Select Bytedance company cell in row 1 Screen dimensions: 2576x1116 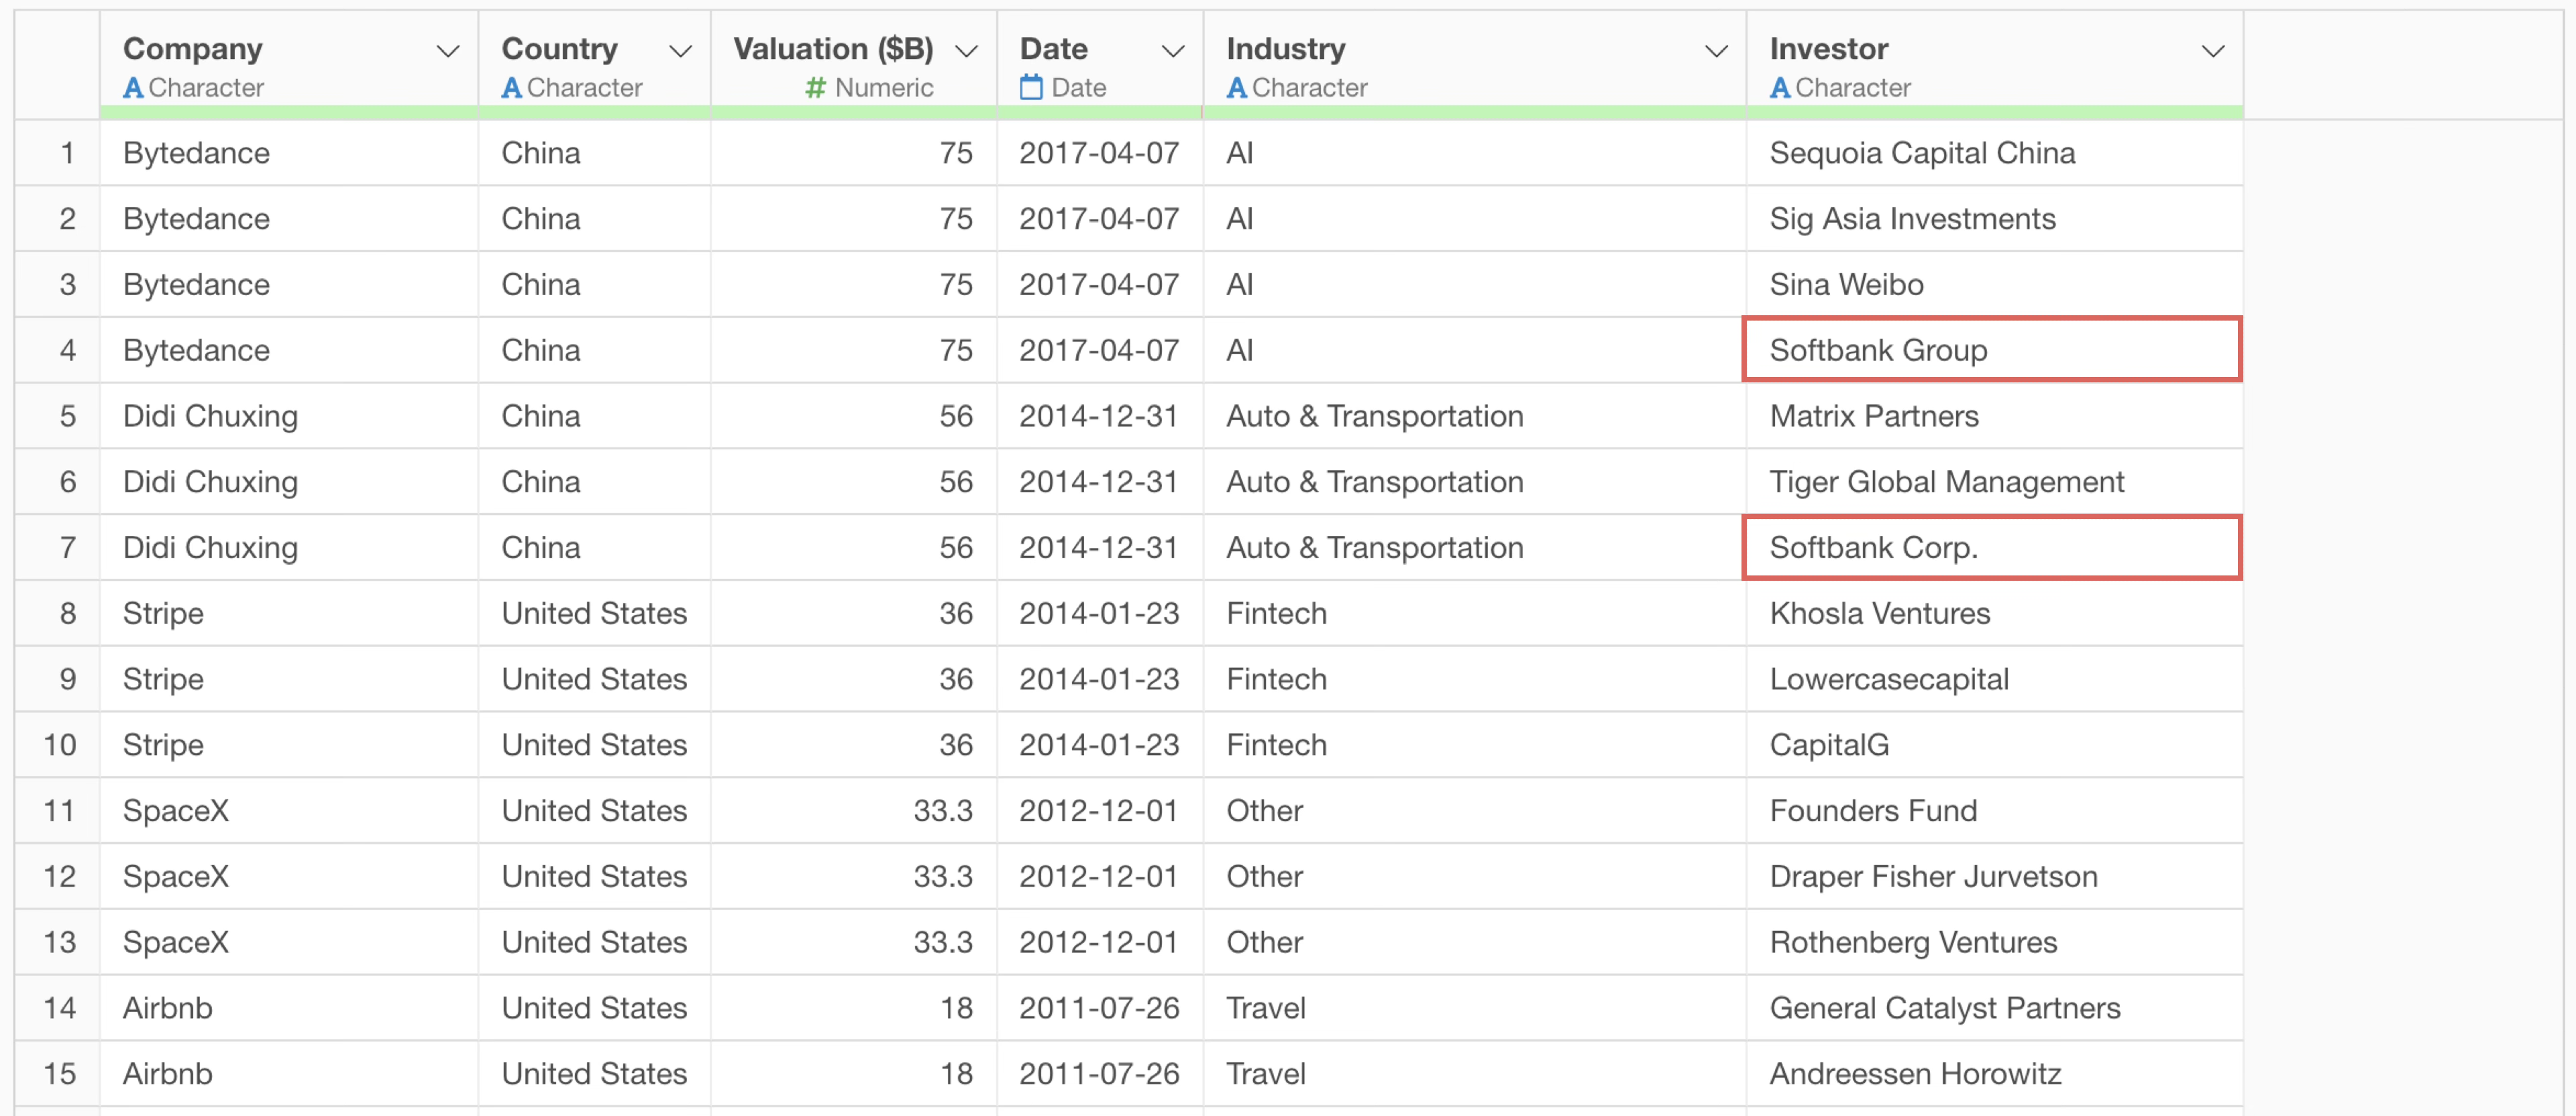click(x=289, y=153)
